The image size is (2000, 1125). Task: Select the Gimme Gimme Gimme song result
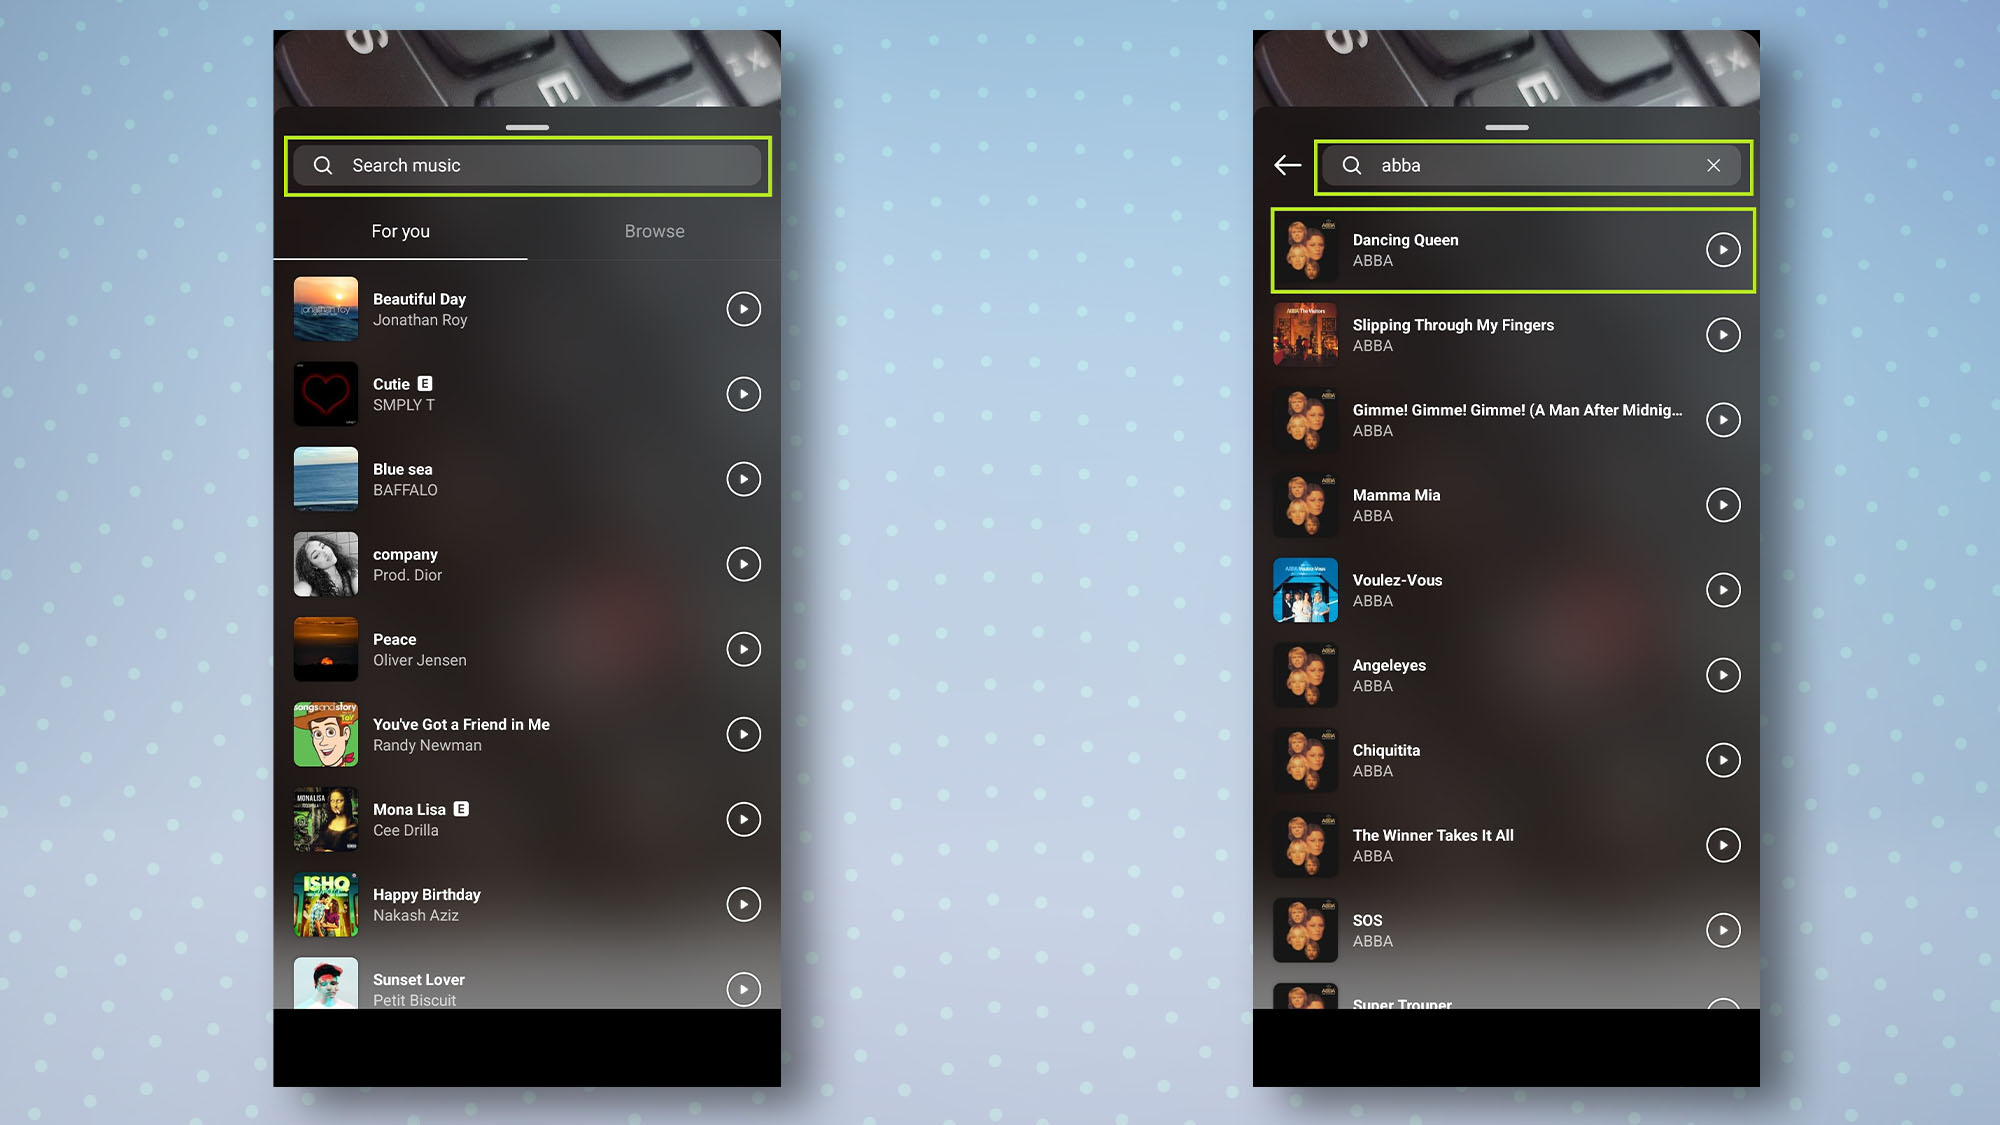click(x=1510, y=419)
